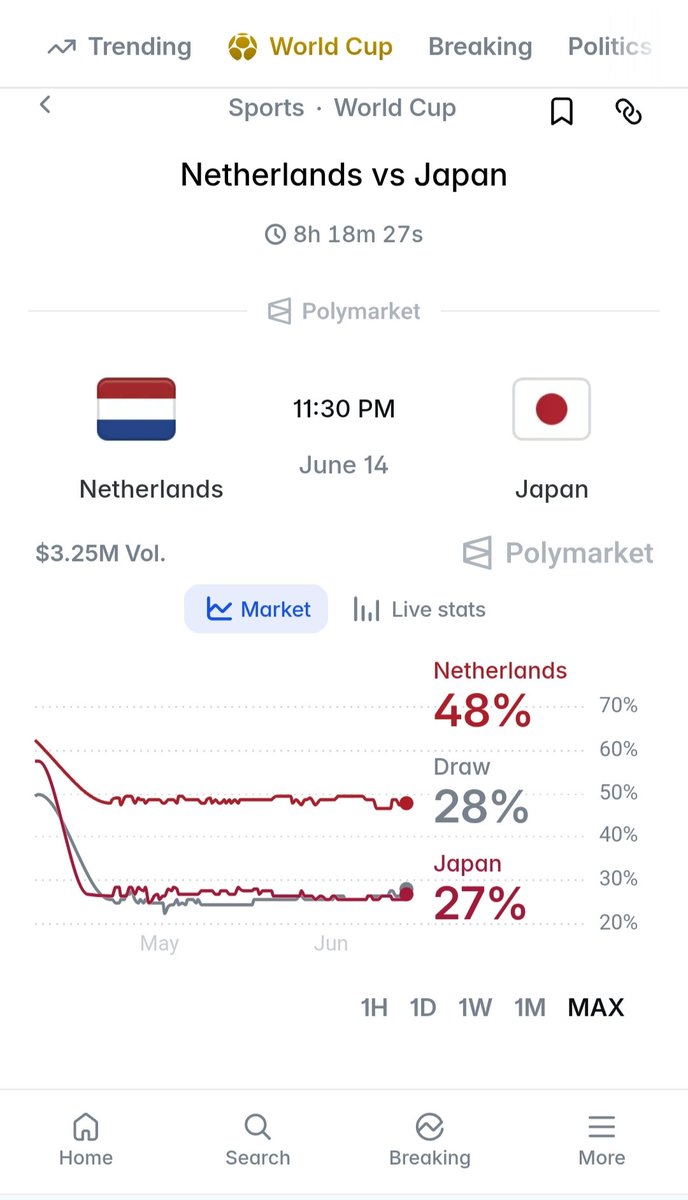Image resolution: width=688 pixels, height=1200 pixels.
Task: Switch to the Market chart view
Action: [x=256, y=609]
